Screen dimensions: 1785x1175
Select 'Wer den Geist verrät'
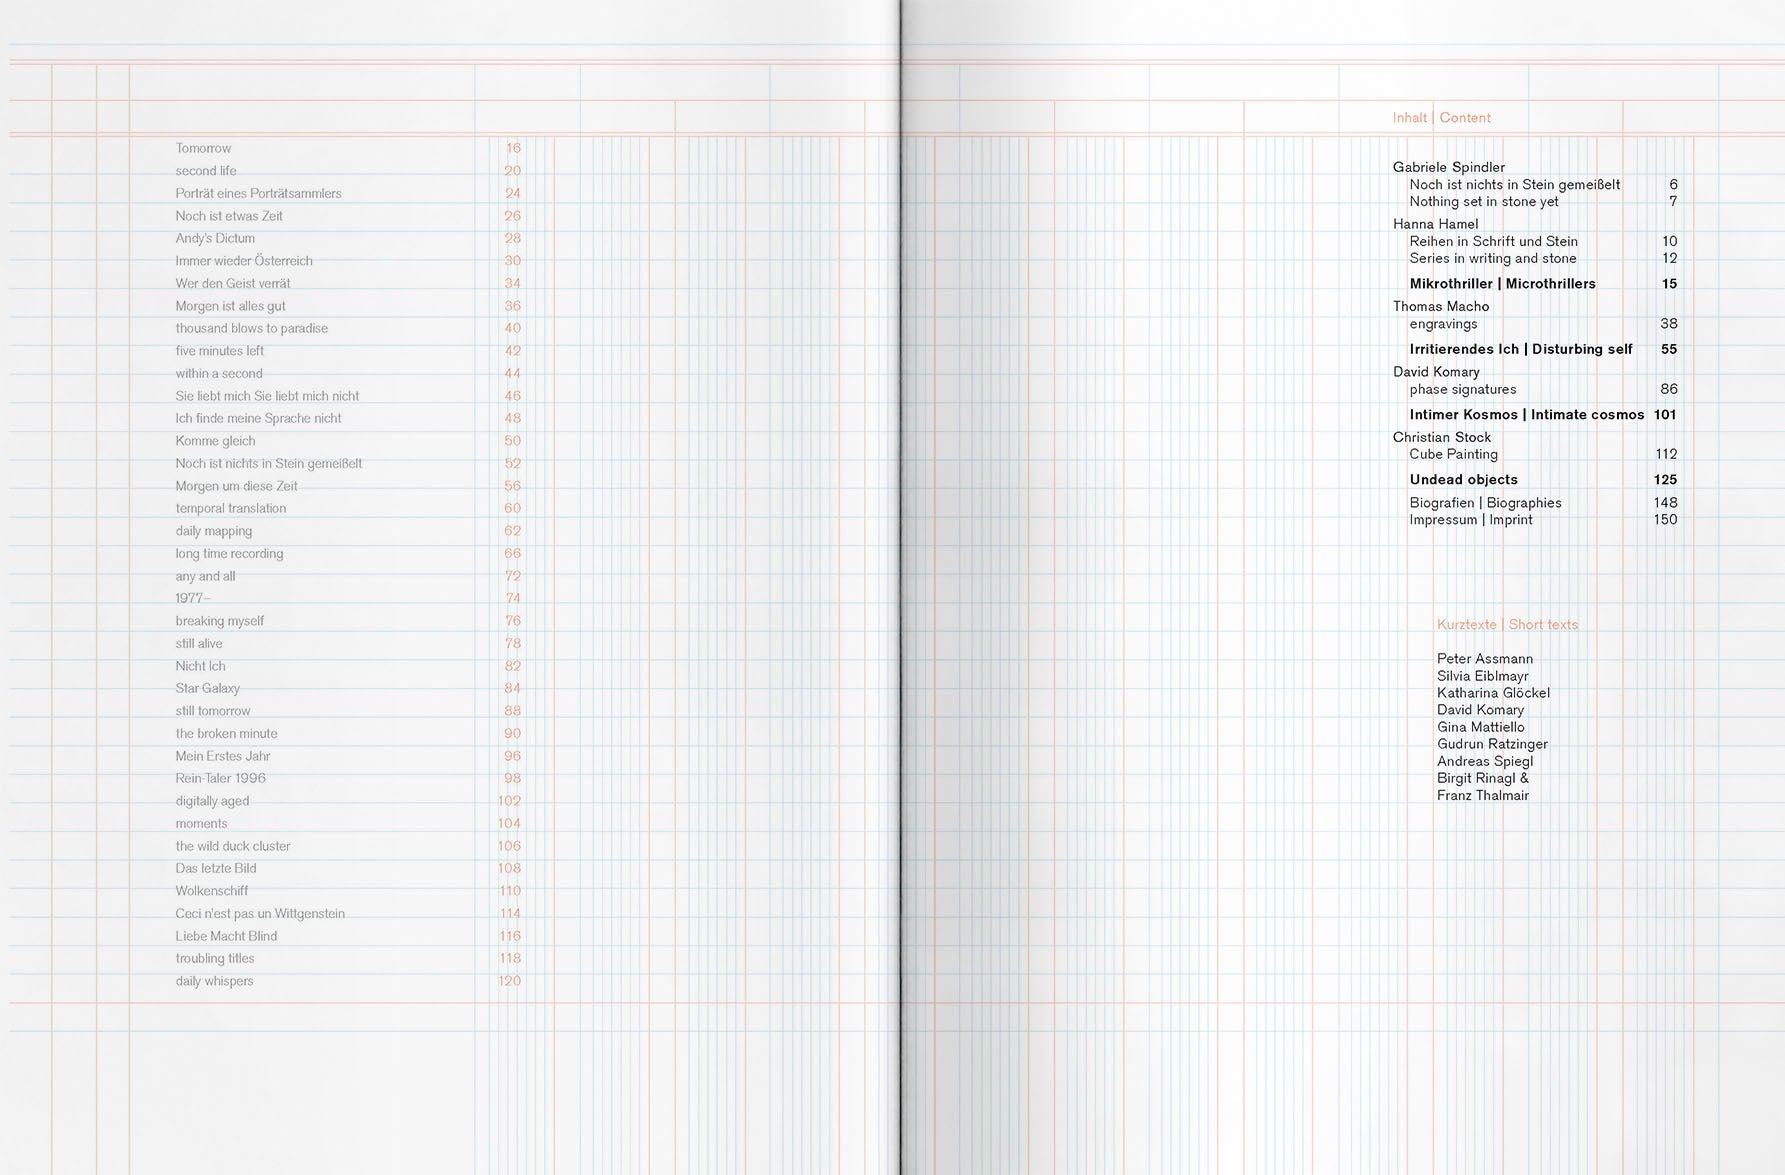click(x=233, y=283)
